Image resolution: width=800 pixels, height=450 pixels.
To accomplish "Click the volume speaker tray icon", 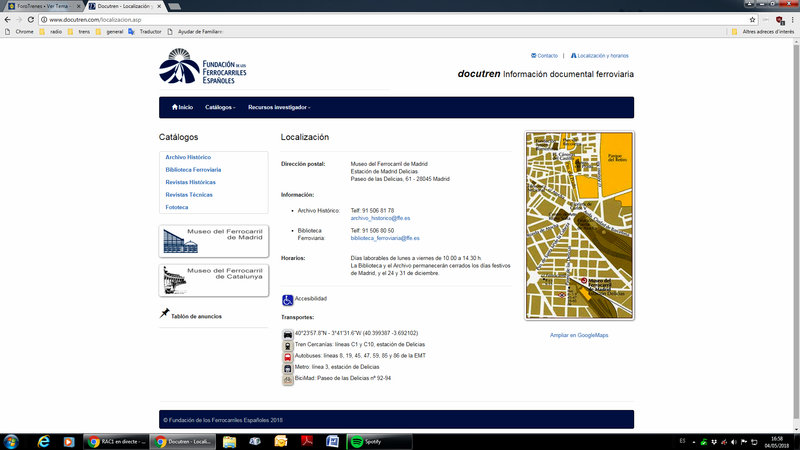I will 734,442.
